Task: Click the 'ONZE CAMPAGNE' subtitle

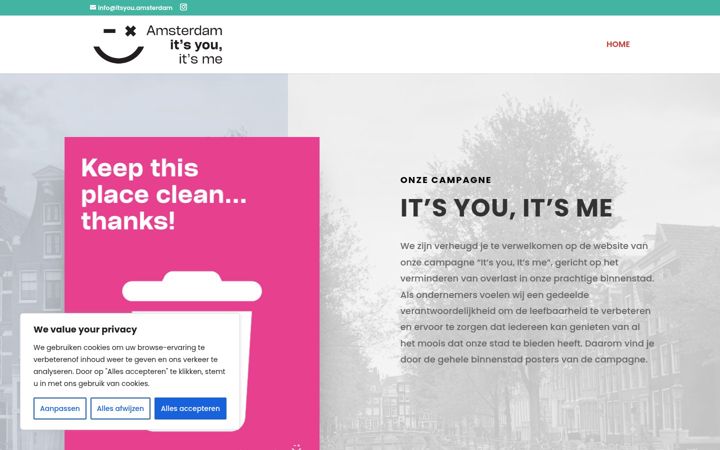Action: point(445,180)
